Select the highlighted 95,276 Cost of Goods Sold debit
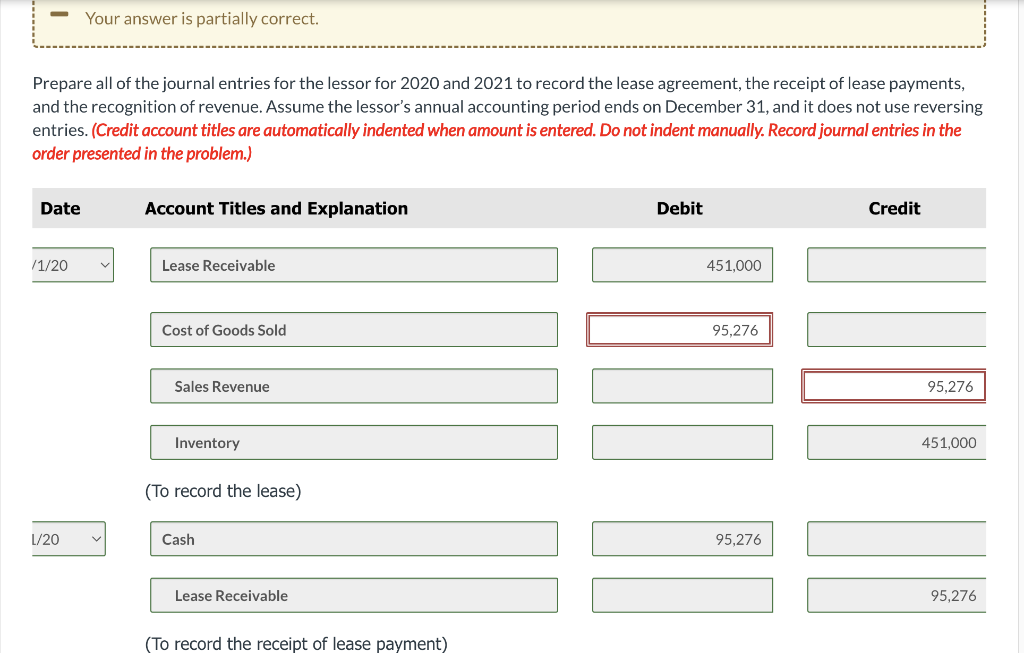 pos(680,329)
